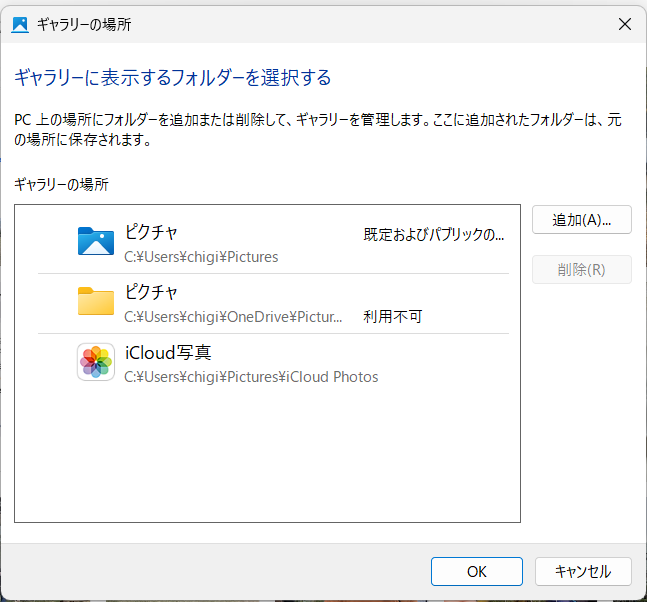This screenshot has width=647, height=602.
Task: Click the 利用不可 status label
Action: [393, 316]
